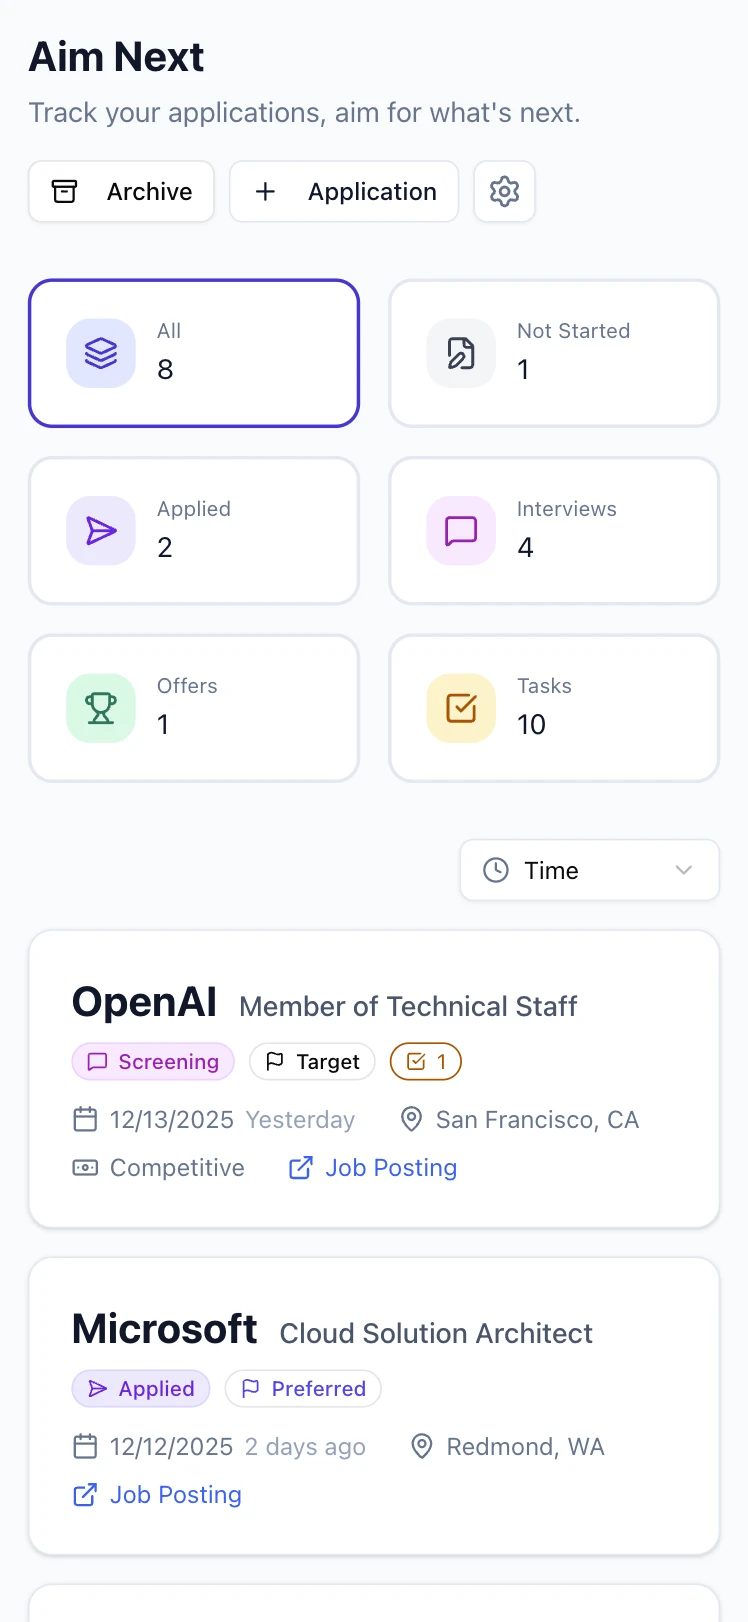Click the Aim Next app title

click(117, 57)
